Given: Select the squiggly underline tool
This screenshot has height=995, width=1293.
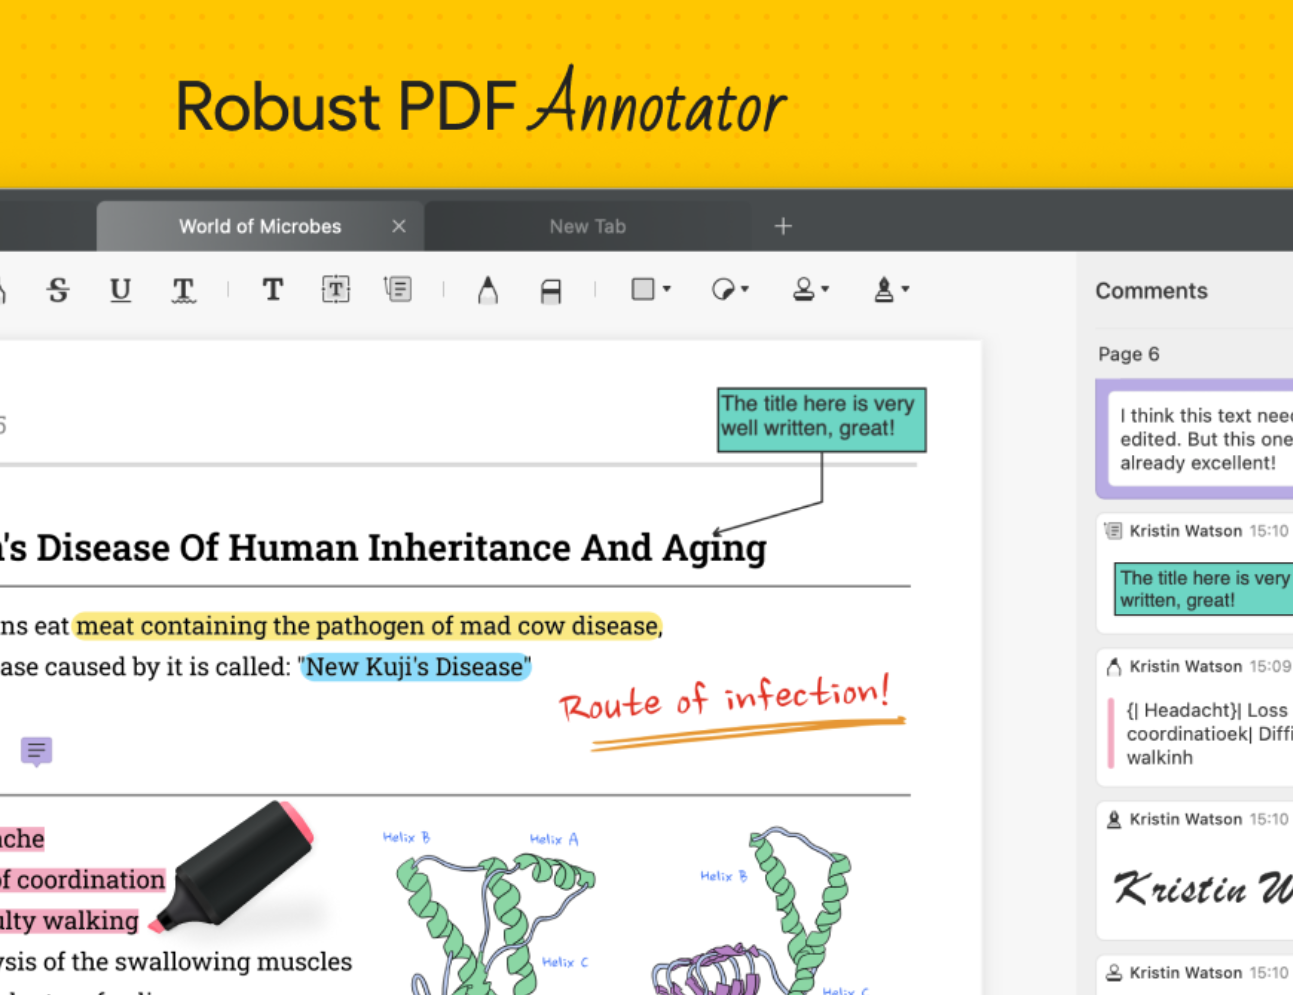Looking at the screenshot, I should tap(183, 290).
